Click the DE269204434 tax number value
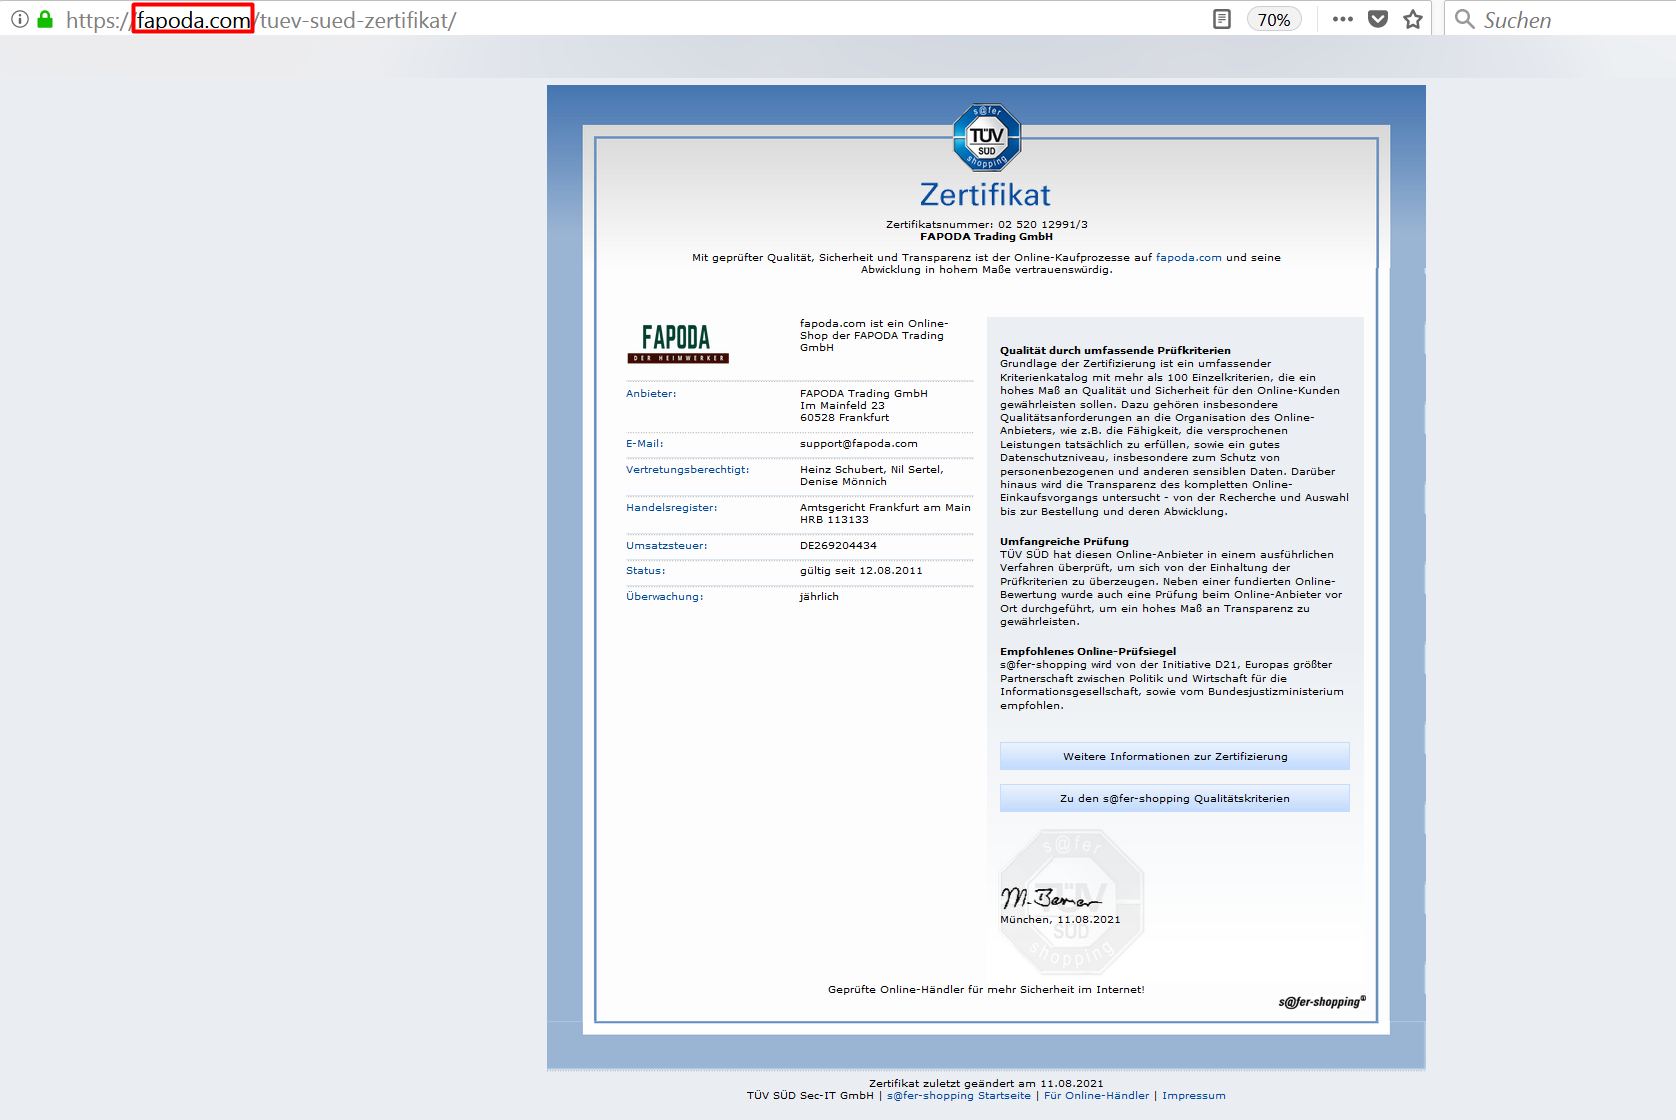 (838, 546)
